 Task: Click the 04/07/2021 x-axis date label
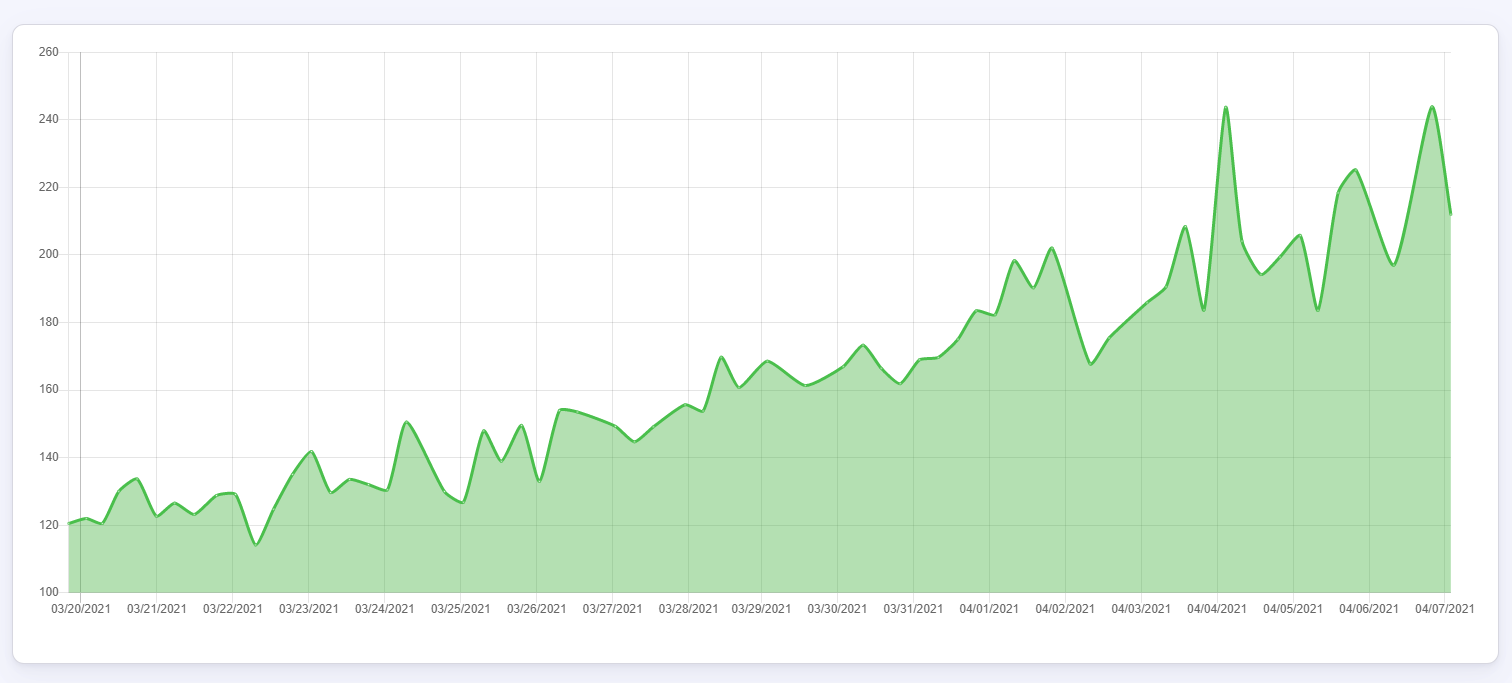coord(1445,608)
